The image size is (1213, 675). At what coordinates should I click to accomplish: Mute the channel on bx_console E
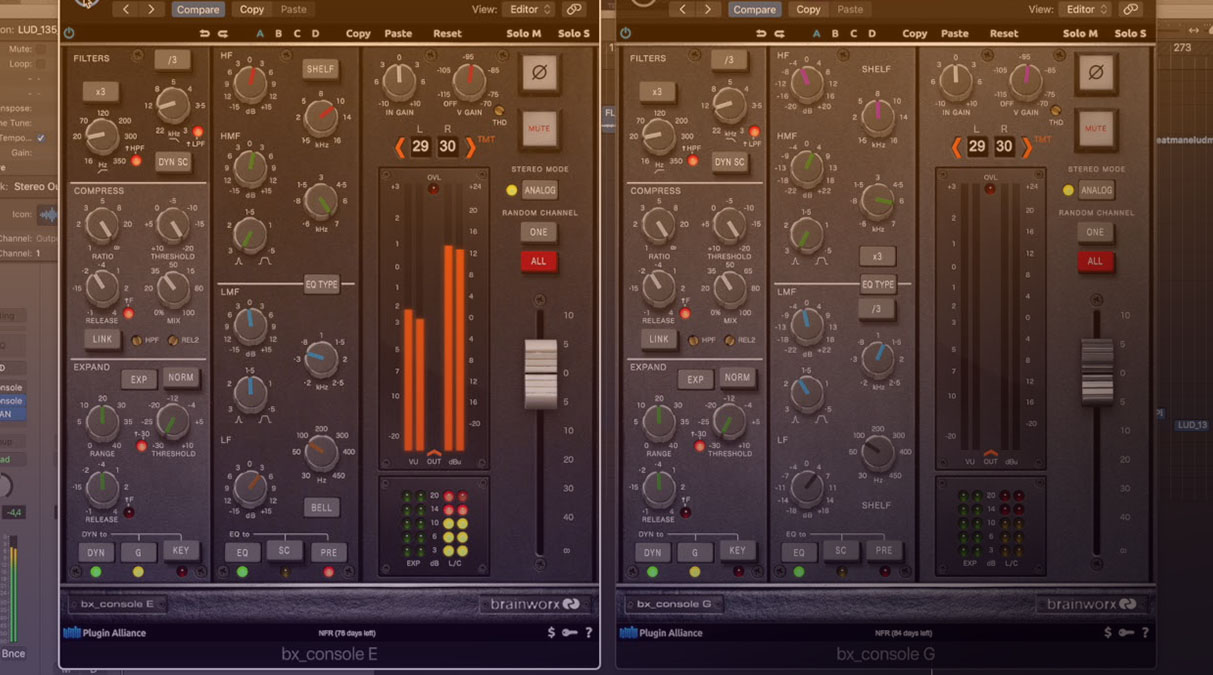(x=538, y=128)
